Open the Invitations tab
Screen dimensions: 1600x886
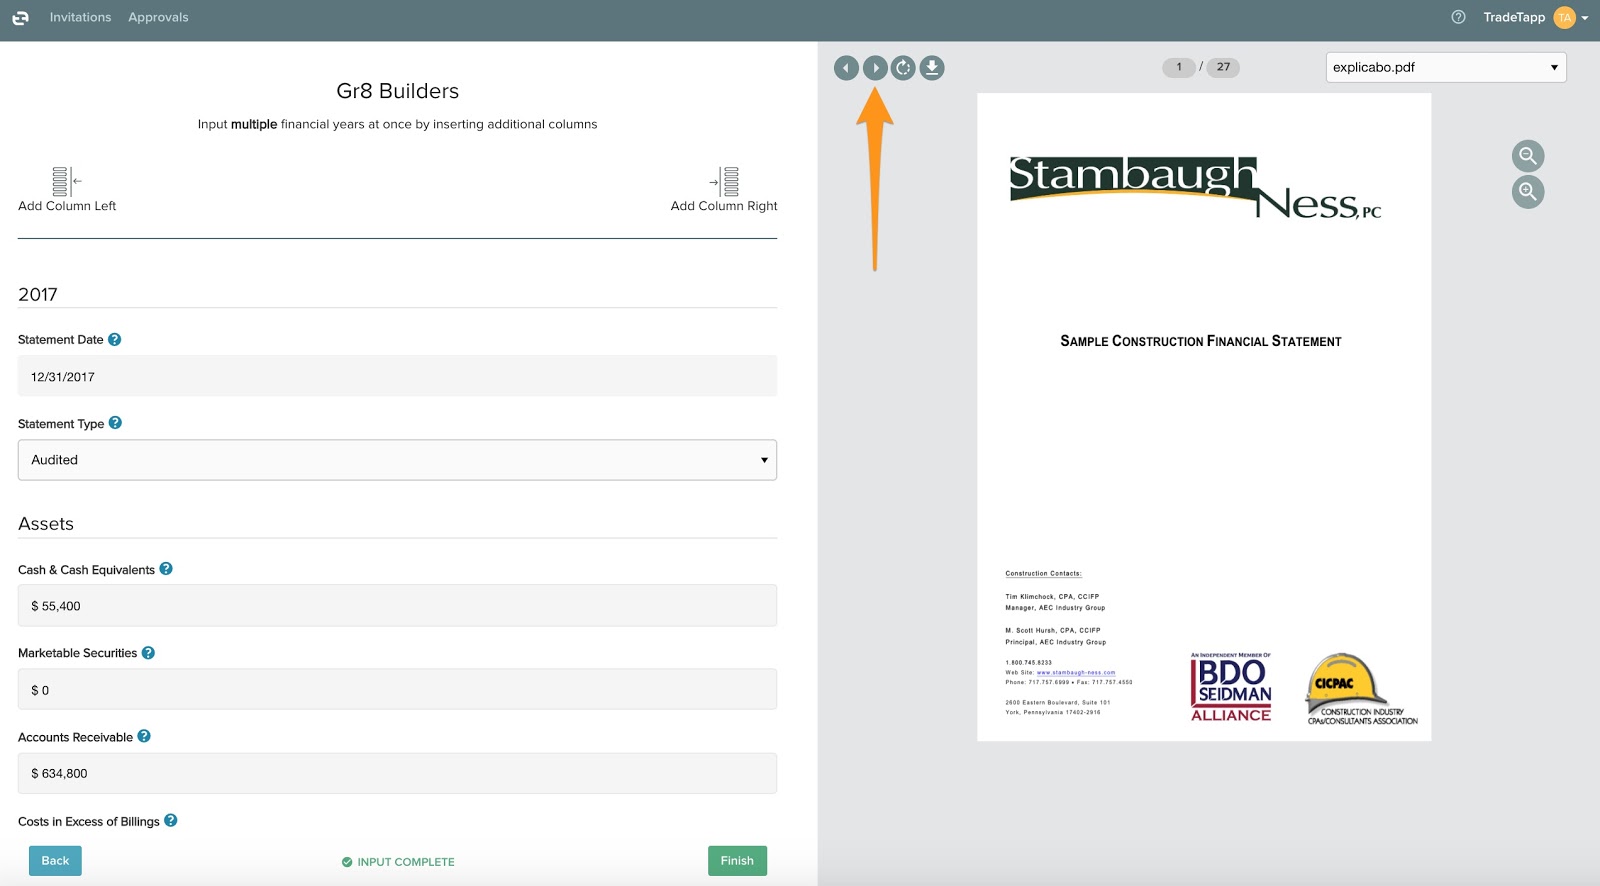[80, 17]
